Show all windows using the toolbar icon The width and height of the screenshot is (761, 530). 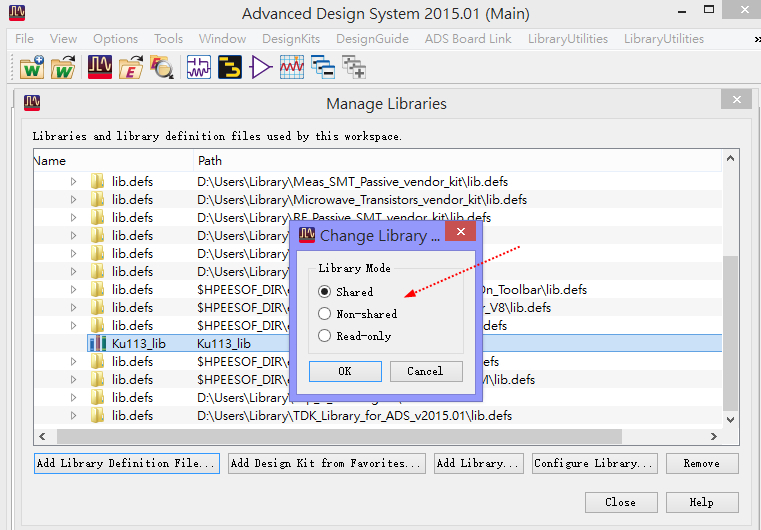point(354,67)
